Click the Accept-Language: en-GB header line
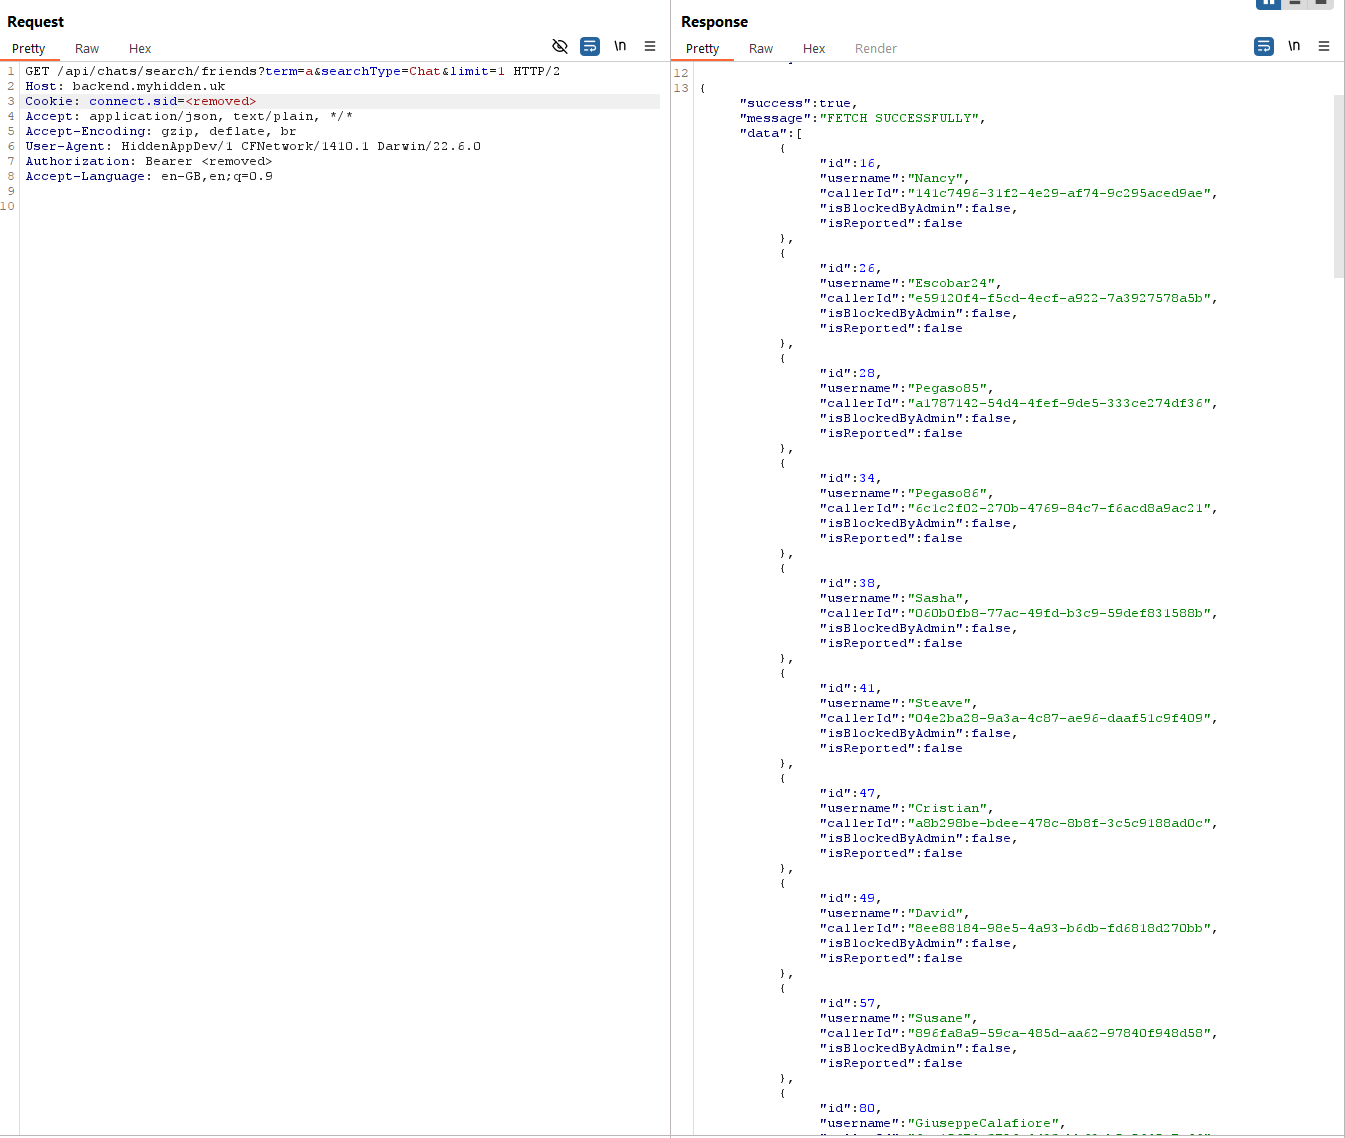The width and height of the screenshot is (1345, 1138). 149,176
